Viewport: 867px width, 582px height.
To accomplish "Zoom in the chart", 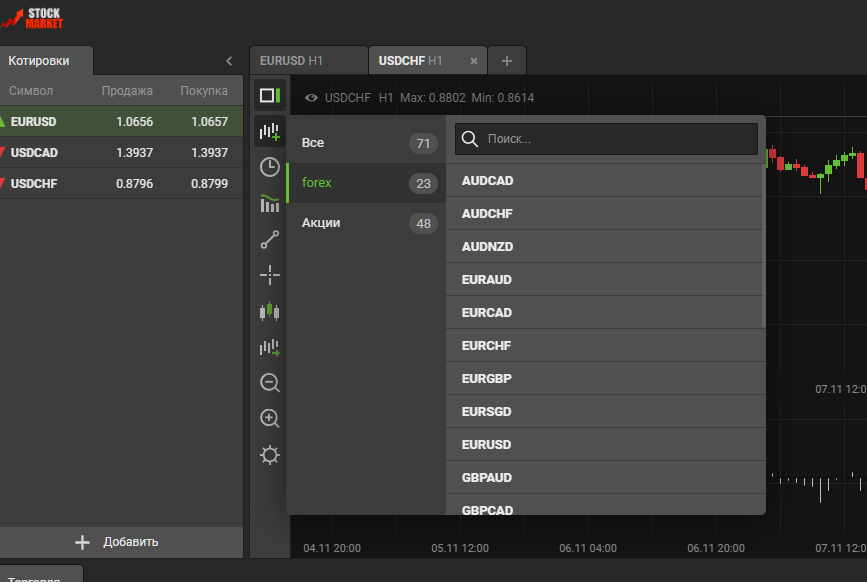I will tap(269, 419).
